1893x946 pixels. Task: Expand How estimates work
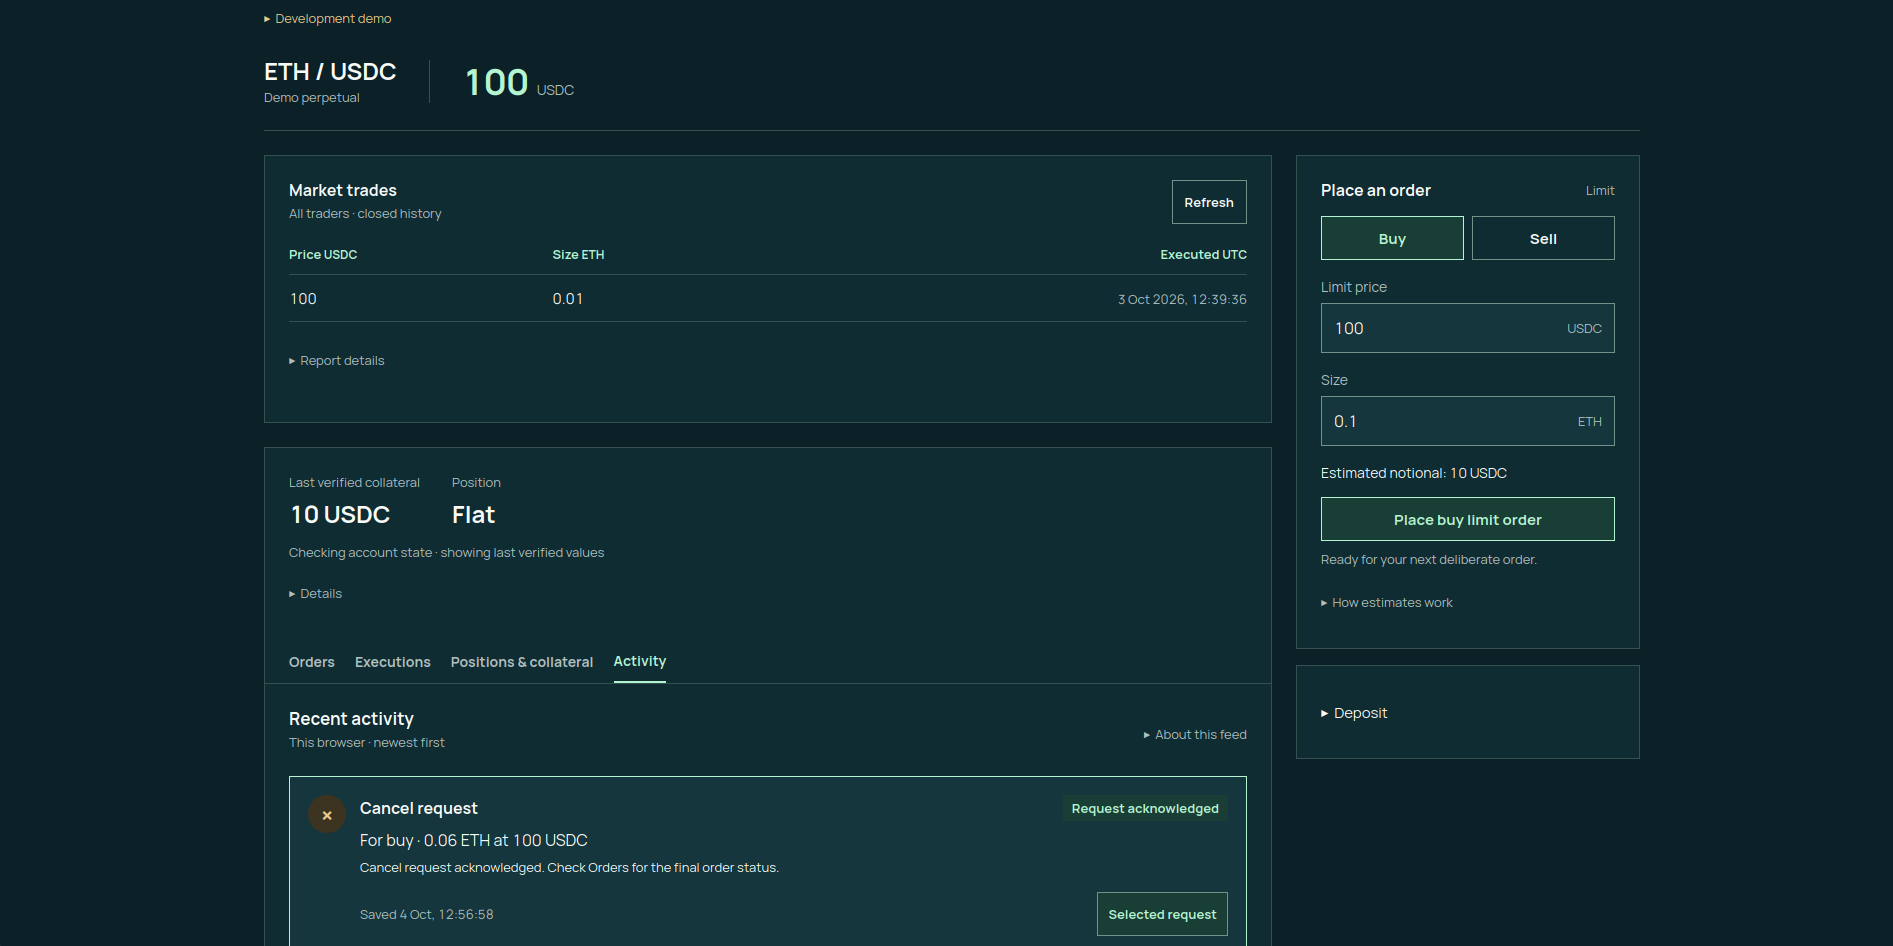(x=1387, y=603)
